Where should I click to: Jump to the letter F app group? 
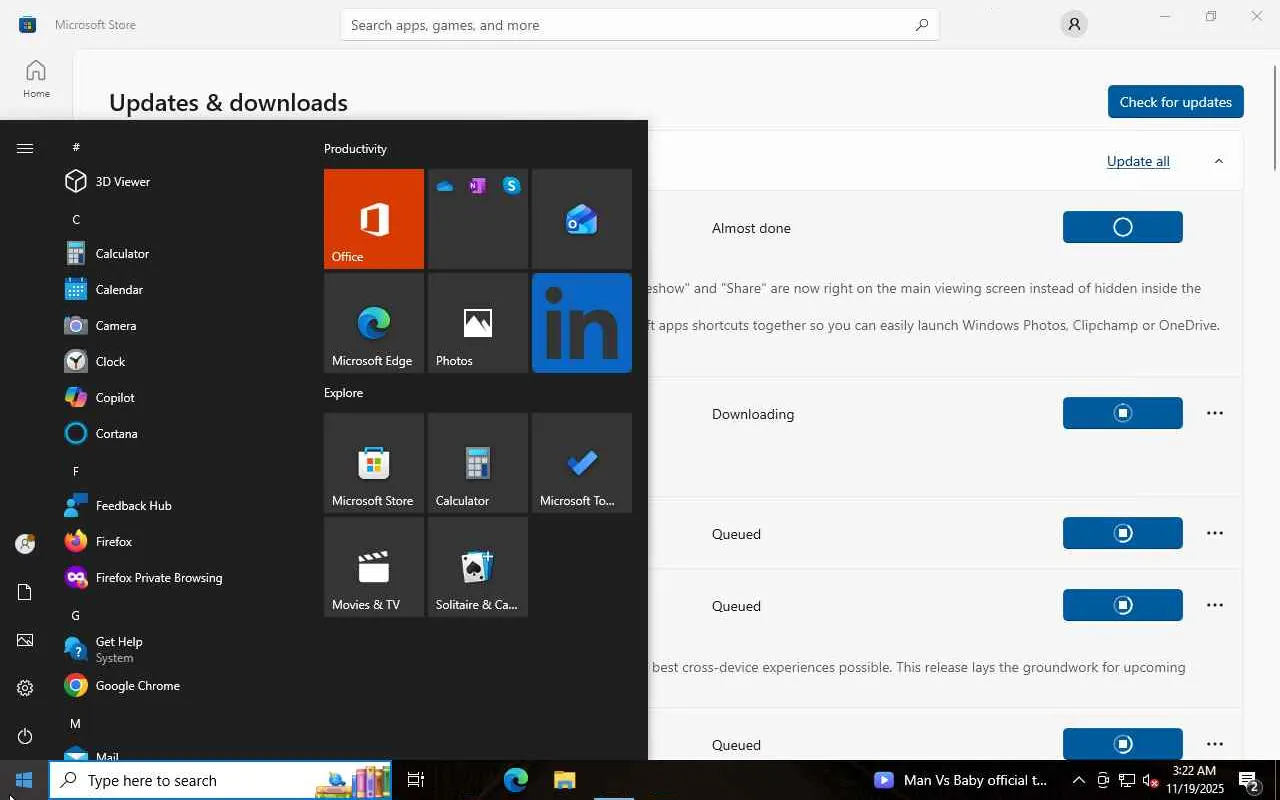click(x=76, y=471)
